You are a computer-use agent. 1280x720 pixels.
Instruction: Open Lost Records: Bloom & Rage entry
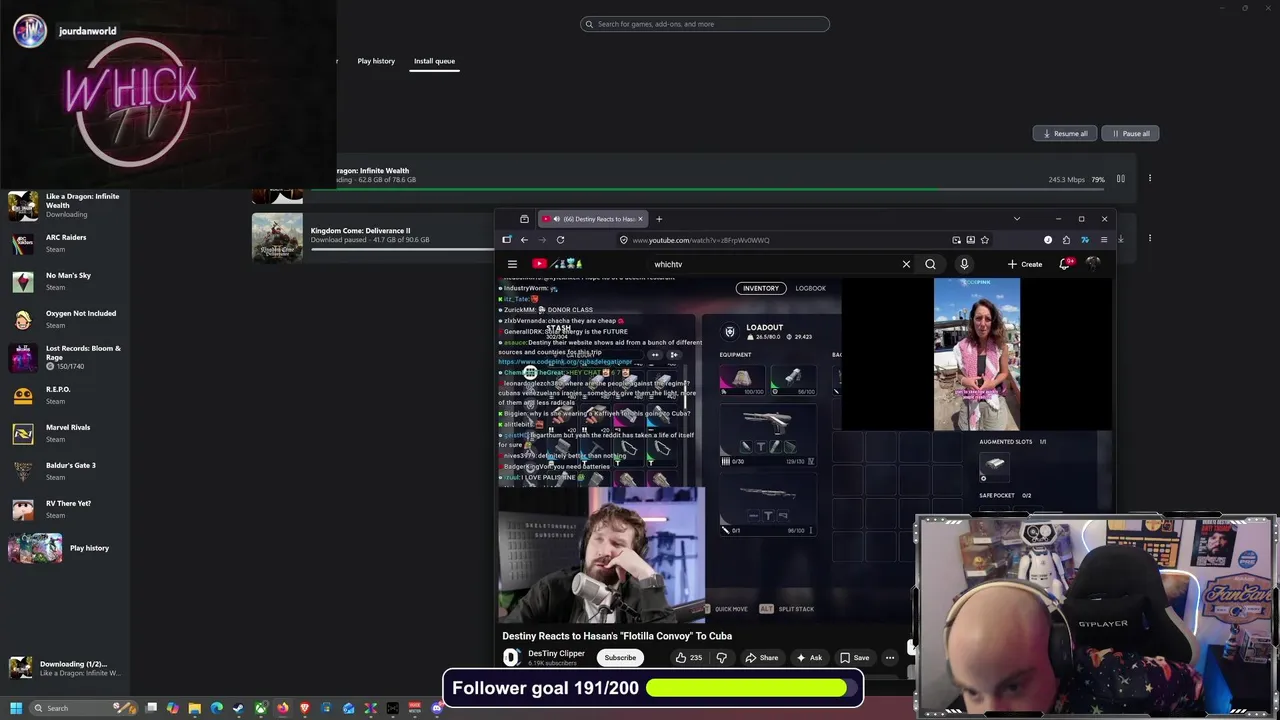(65, 357)
